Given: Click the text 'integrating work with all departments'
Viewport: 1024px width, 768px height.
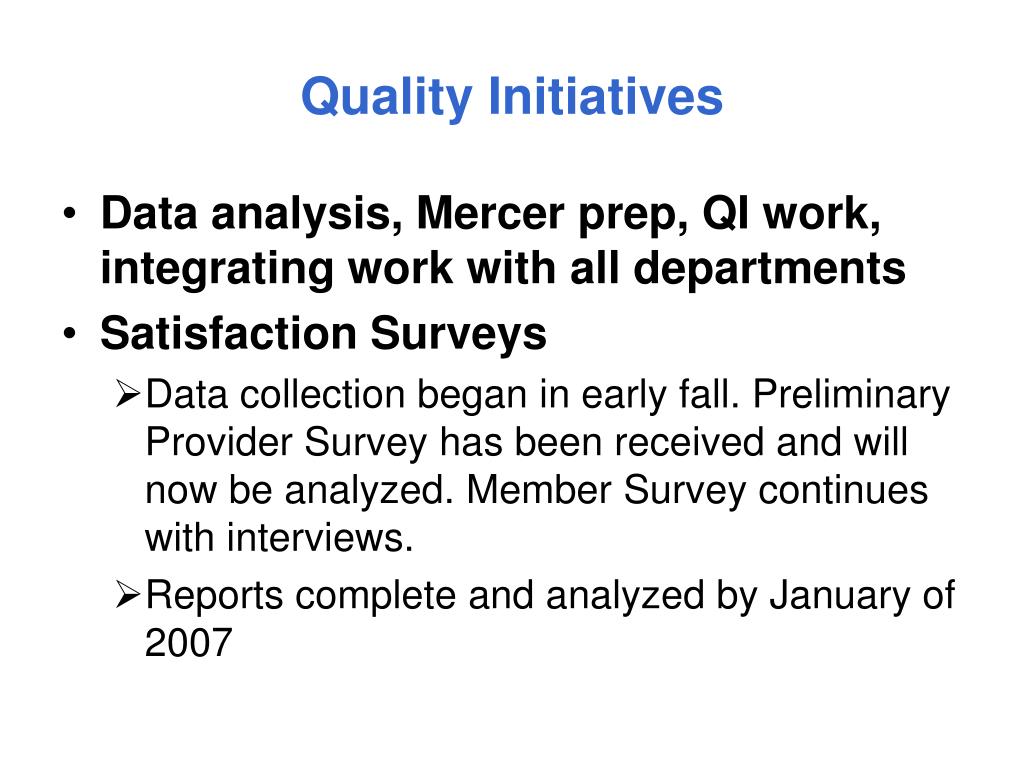Looking at the screenshot, I should [503, 269].
